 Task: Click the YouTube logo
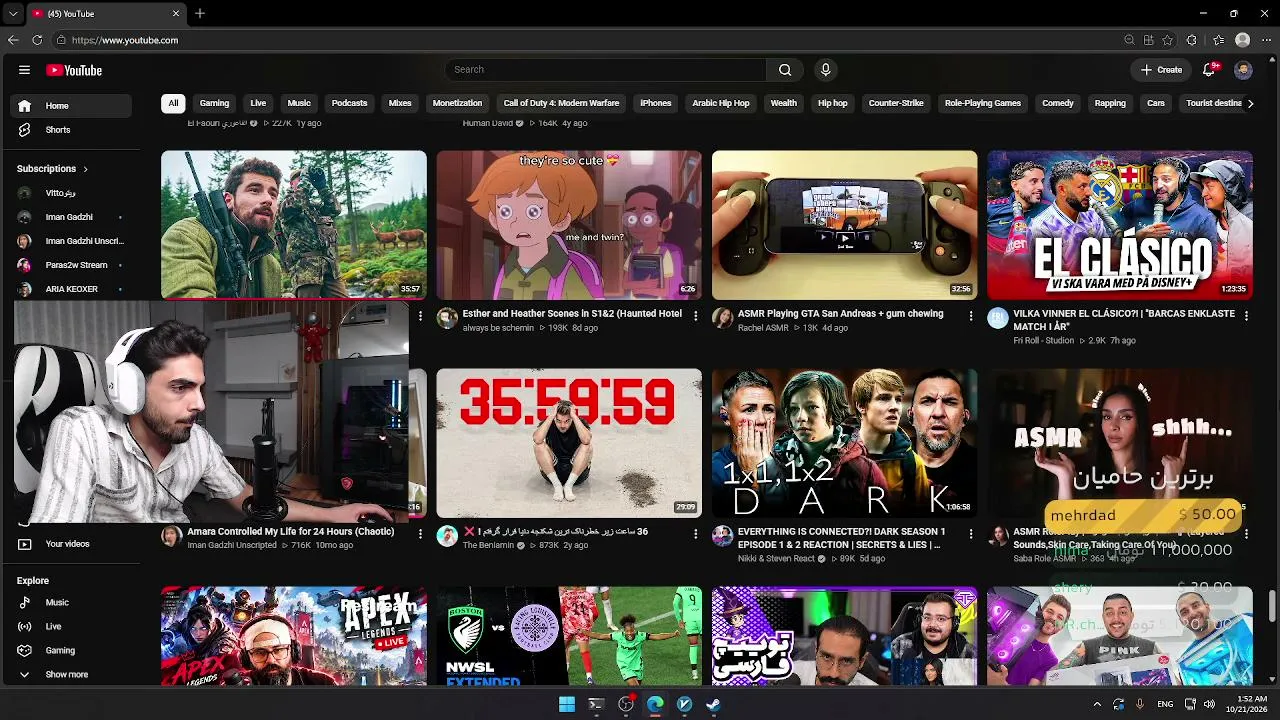click(x=74, y=70)
